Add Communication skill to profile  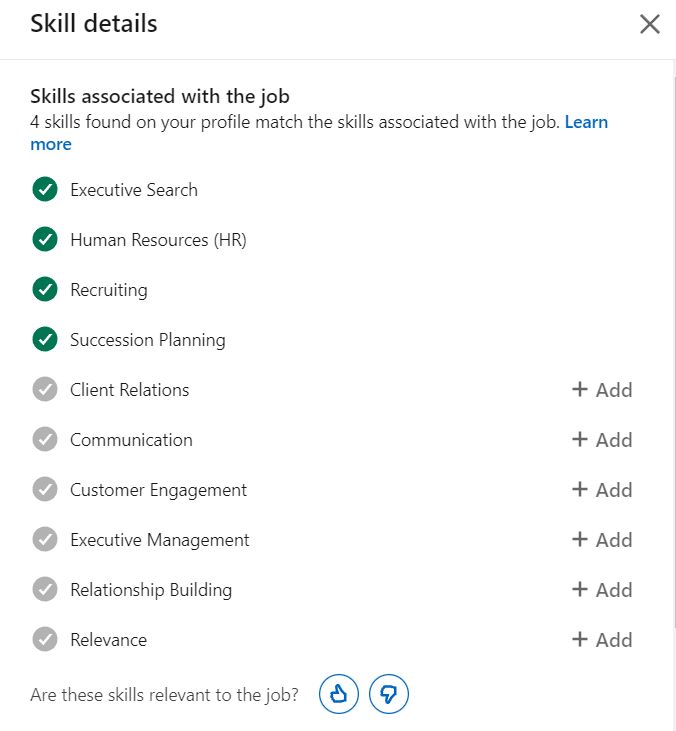[x=602, y=440]
